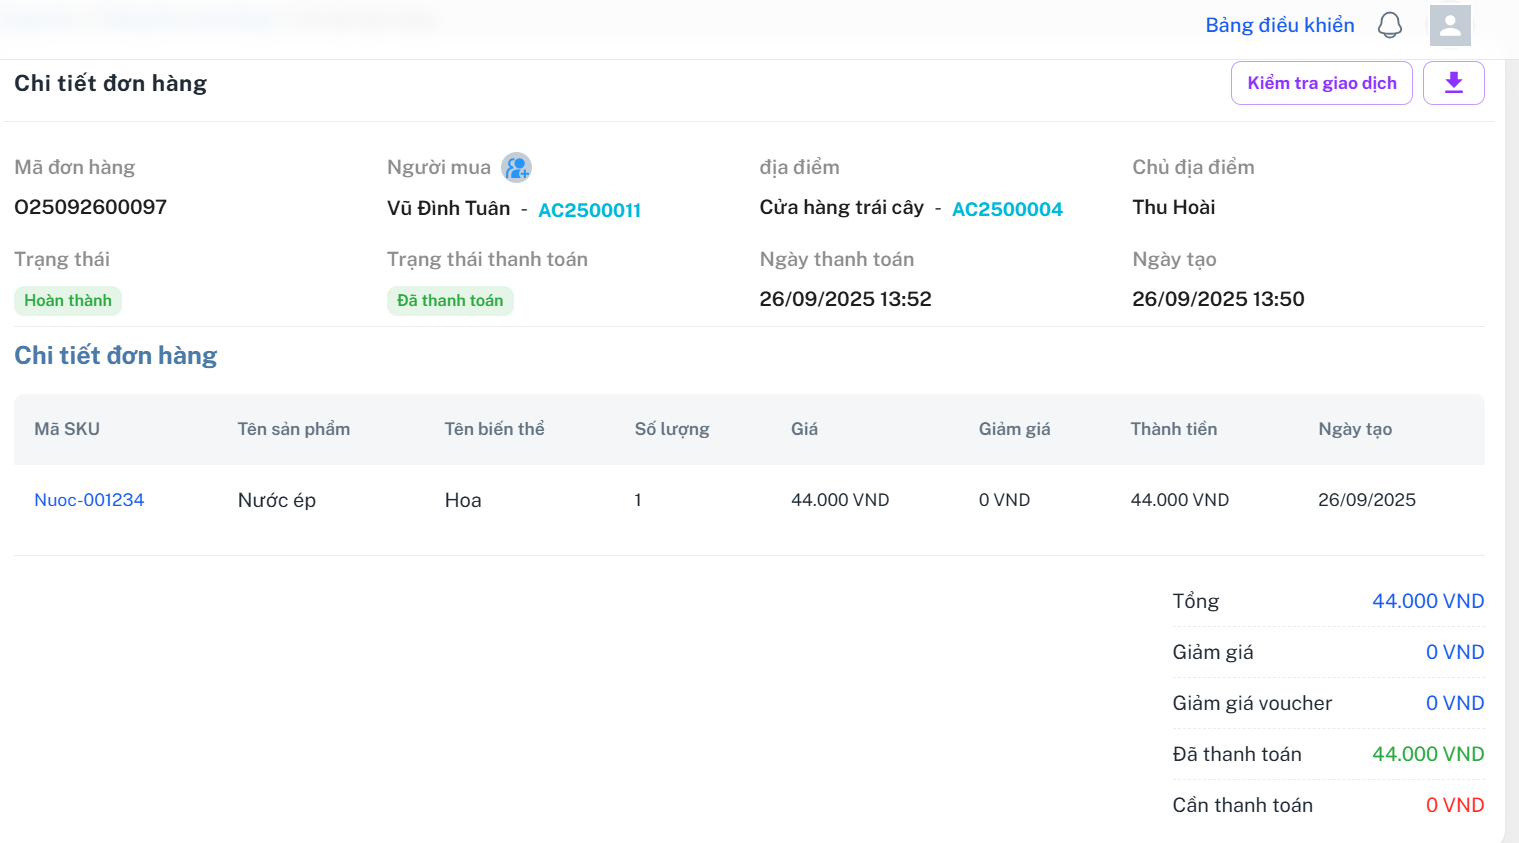This screenshot has width=1519, height=843.
Task: Click the Nước ép product name cell
Action: tap(277, 500)
